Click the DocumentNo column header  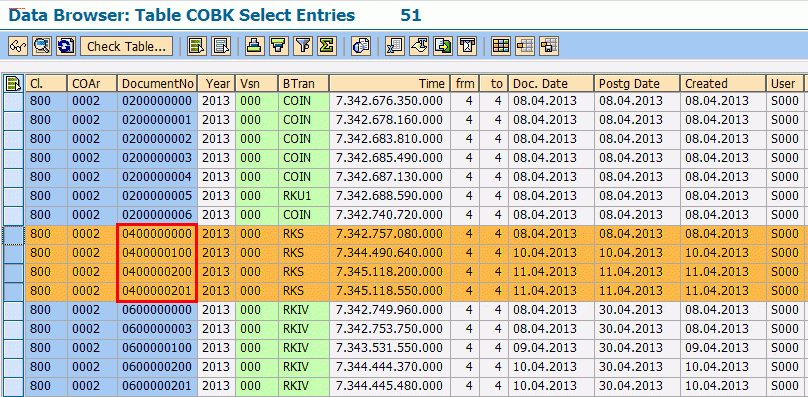(x=158, y=84)
